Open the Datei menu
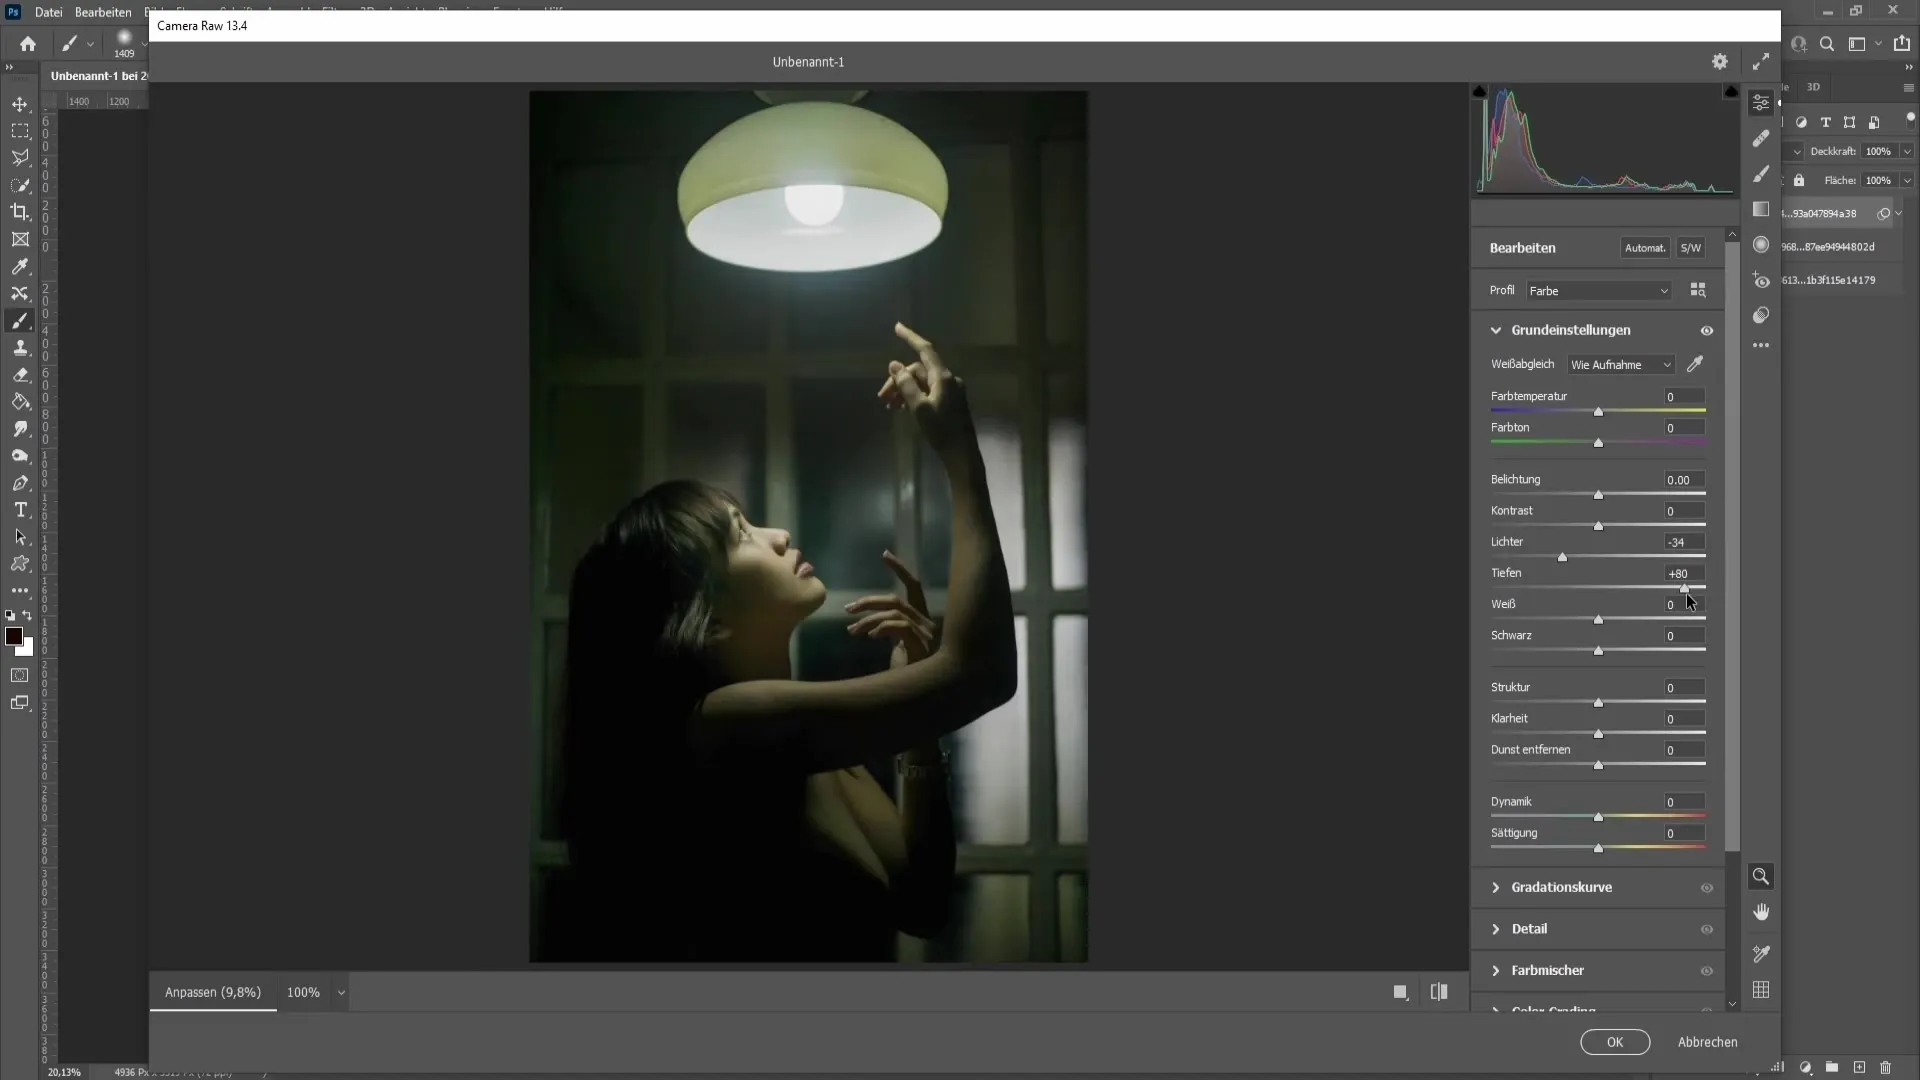Viewport: 1920px width, 1080px height. pyautogui.click(x=48, y=12)
